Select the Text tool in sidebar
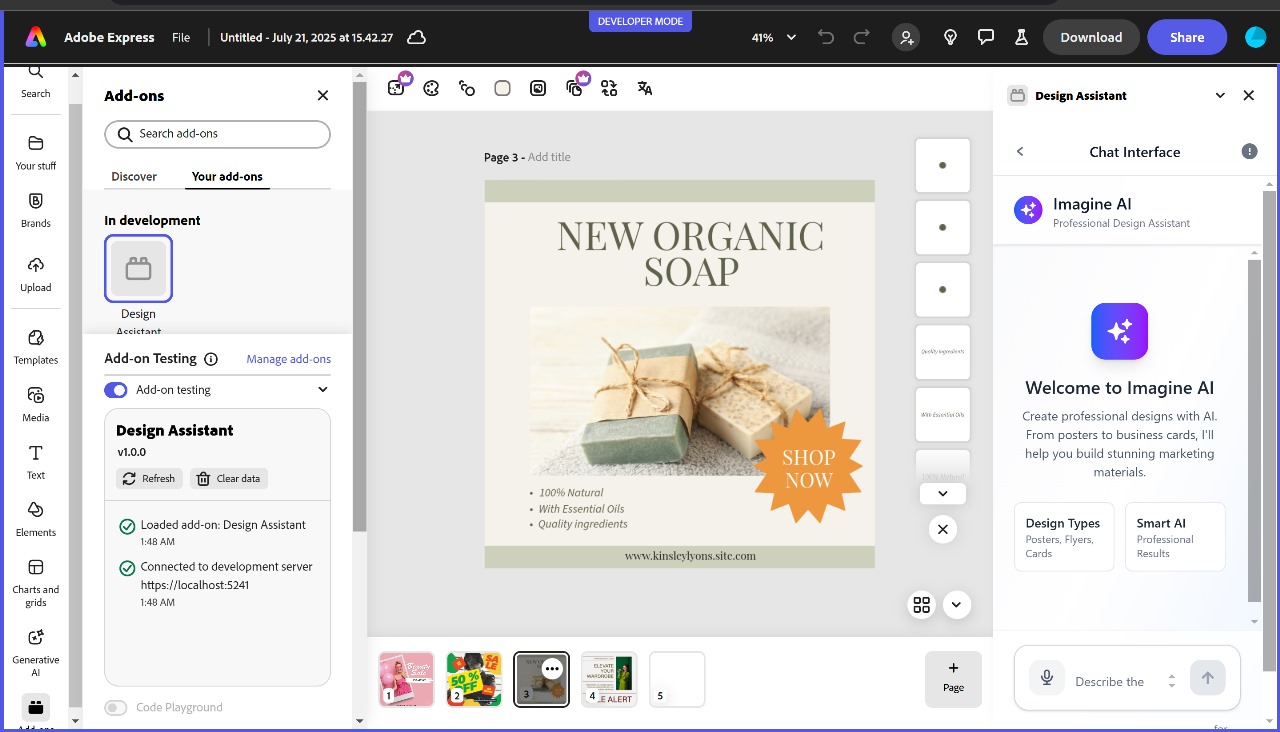The width and height of the screenshot is (1280, 732). tap(36, 462)
